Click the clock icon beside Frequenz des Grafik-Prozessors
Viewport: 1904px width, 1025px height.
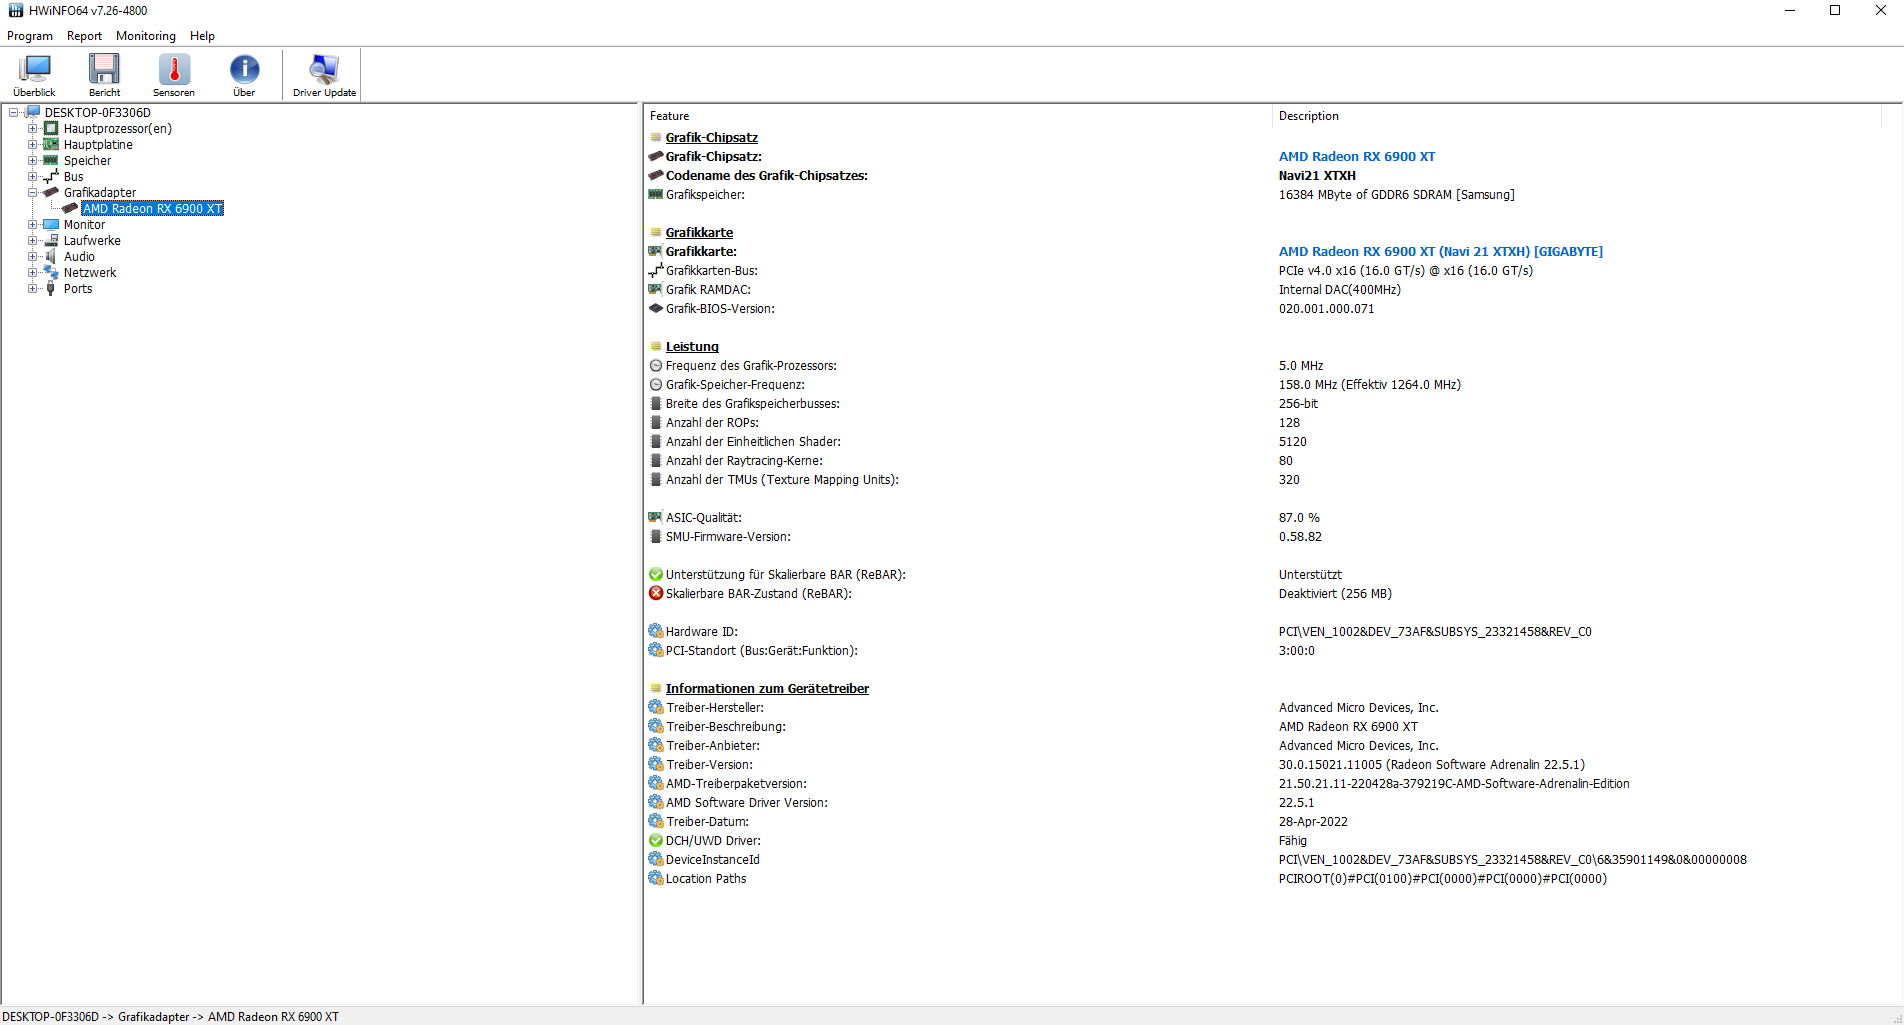click(x=656, y=365)
